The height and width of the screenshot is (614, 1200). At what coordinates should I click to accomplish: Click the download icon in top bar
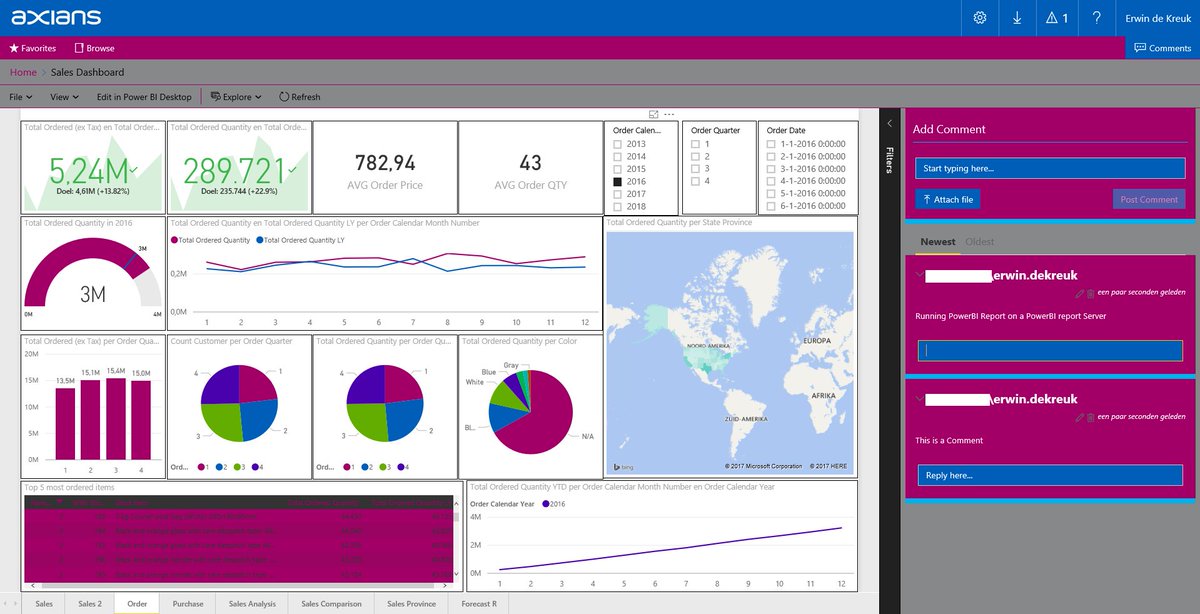[x=1018, y=17]
